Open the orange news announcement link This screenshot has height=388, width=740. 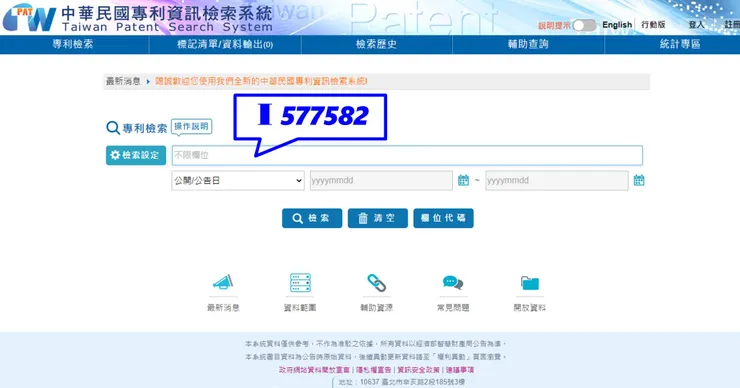click(261, 81)
